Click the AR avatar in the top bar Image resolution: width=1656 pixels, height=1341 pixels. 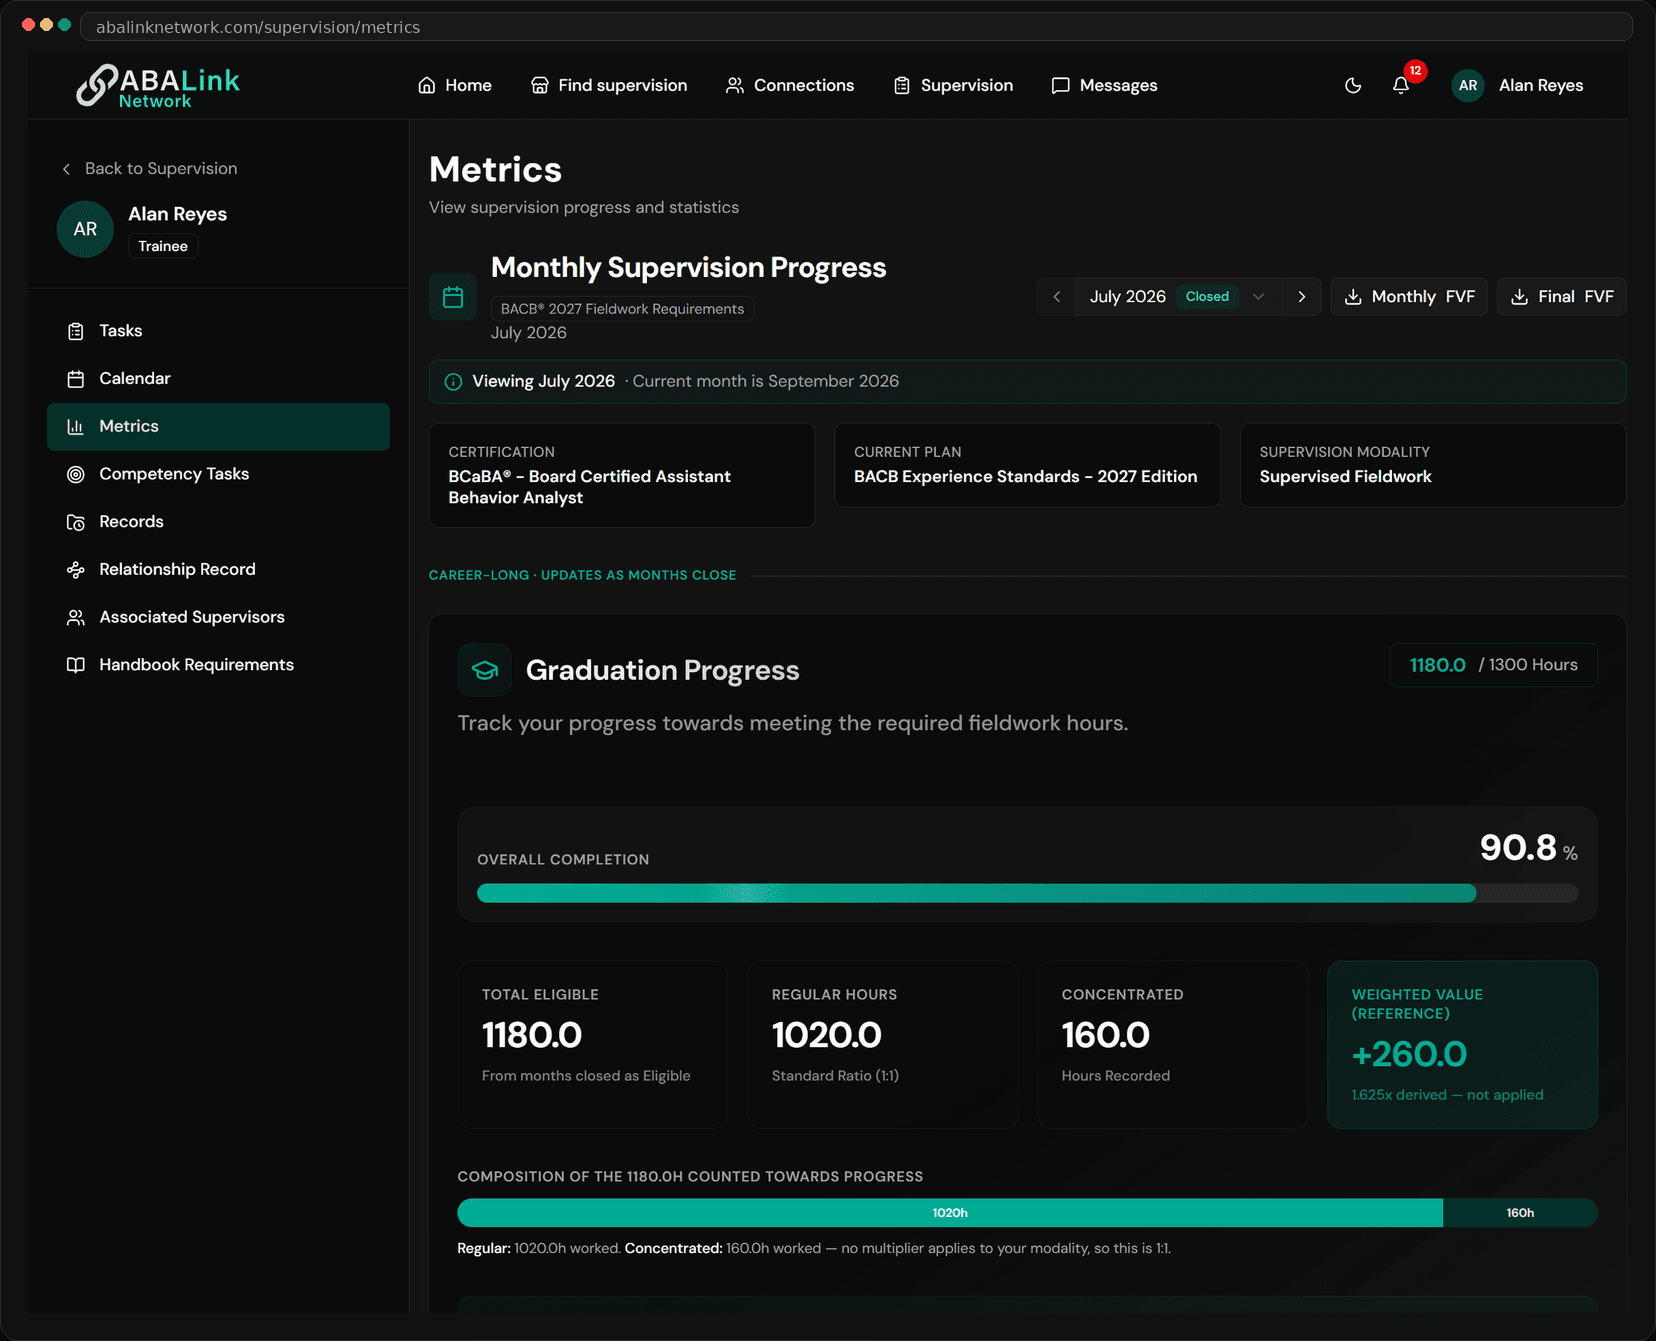pyautogui.click(x=1468, y=86)
